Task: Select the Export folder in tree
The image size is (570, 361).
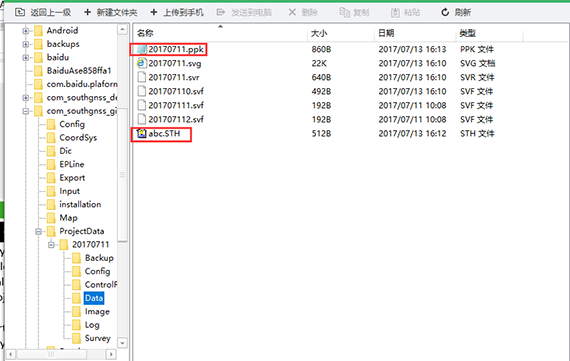Action: pyautogui.click(x=72, y=178)
